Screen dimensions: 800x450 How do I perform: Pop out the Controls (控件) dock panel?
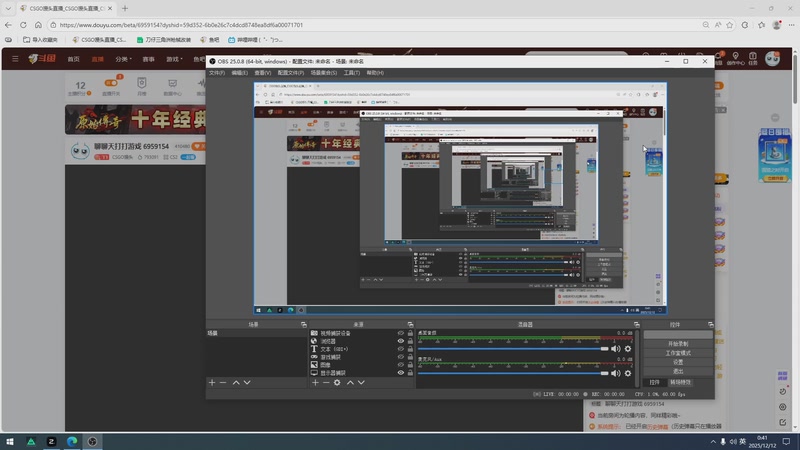(x=711, y=324)
